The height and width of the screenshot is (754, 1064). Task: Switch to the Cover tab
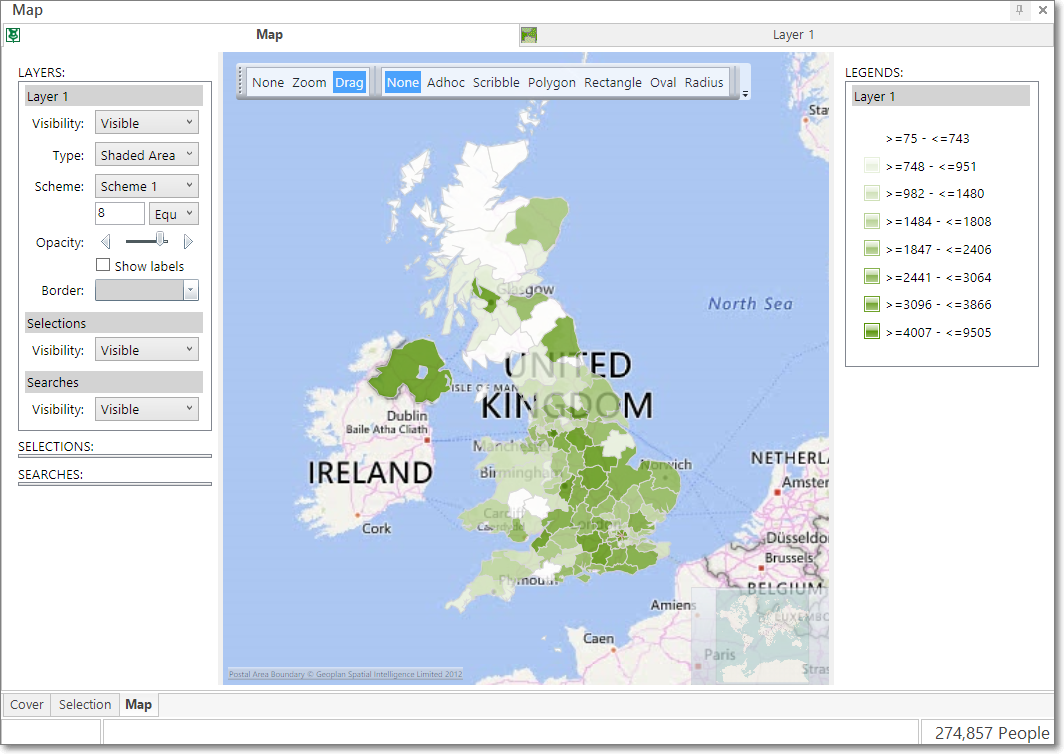coord(26,704)
